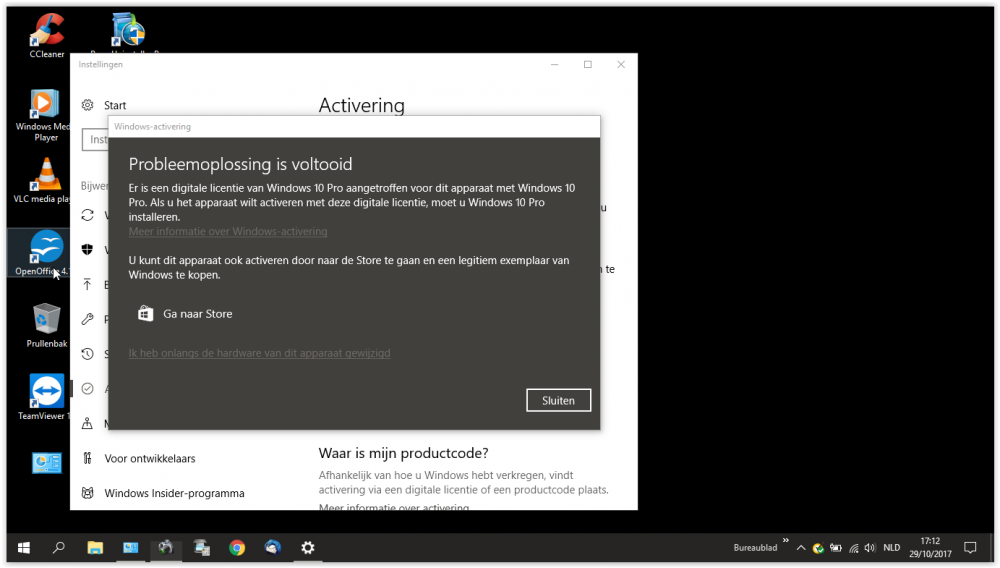Click the taskbar app with the grey globe icon

(x=166, y=548)
